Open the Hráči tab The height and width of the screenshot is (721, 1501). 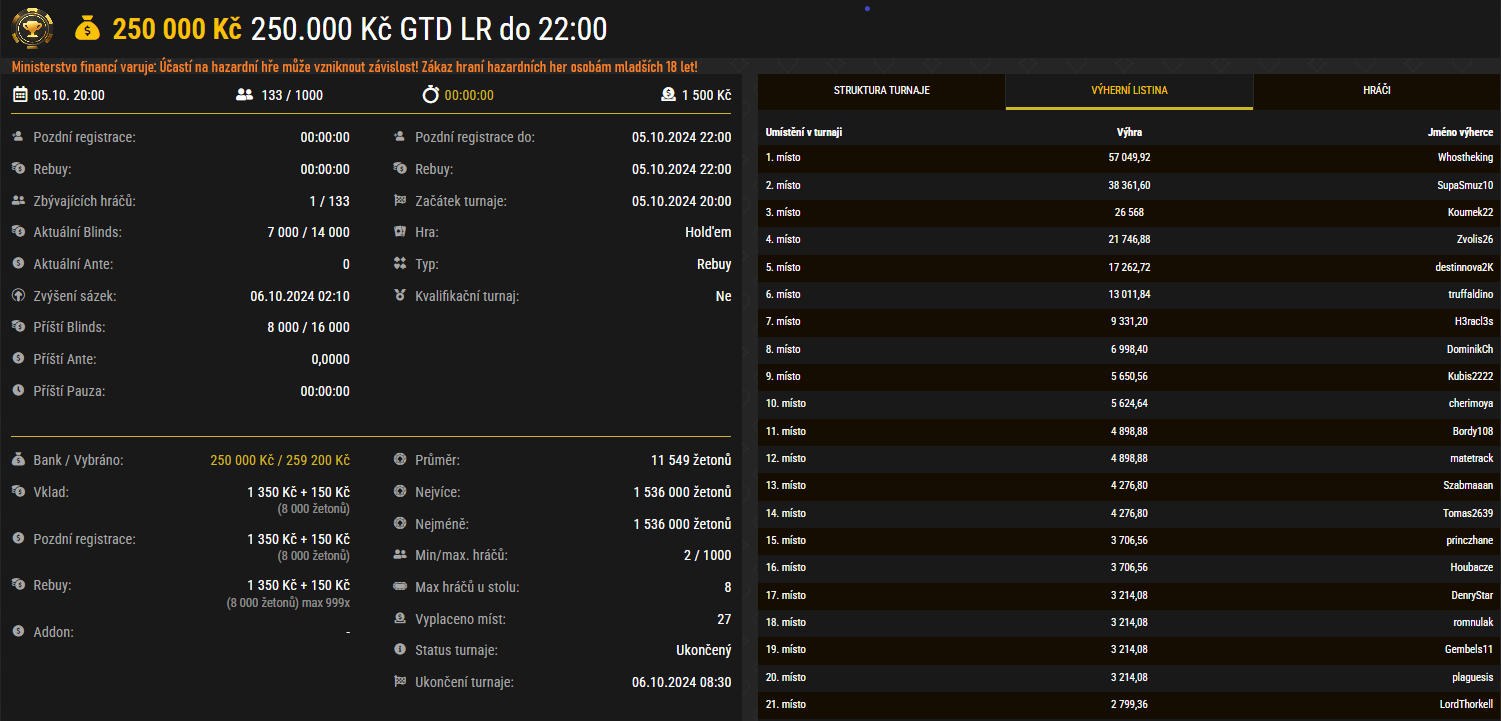tap(1376, 90)
